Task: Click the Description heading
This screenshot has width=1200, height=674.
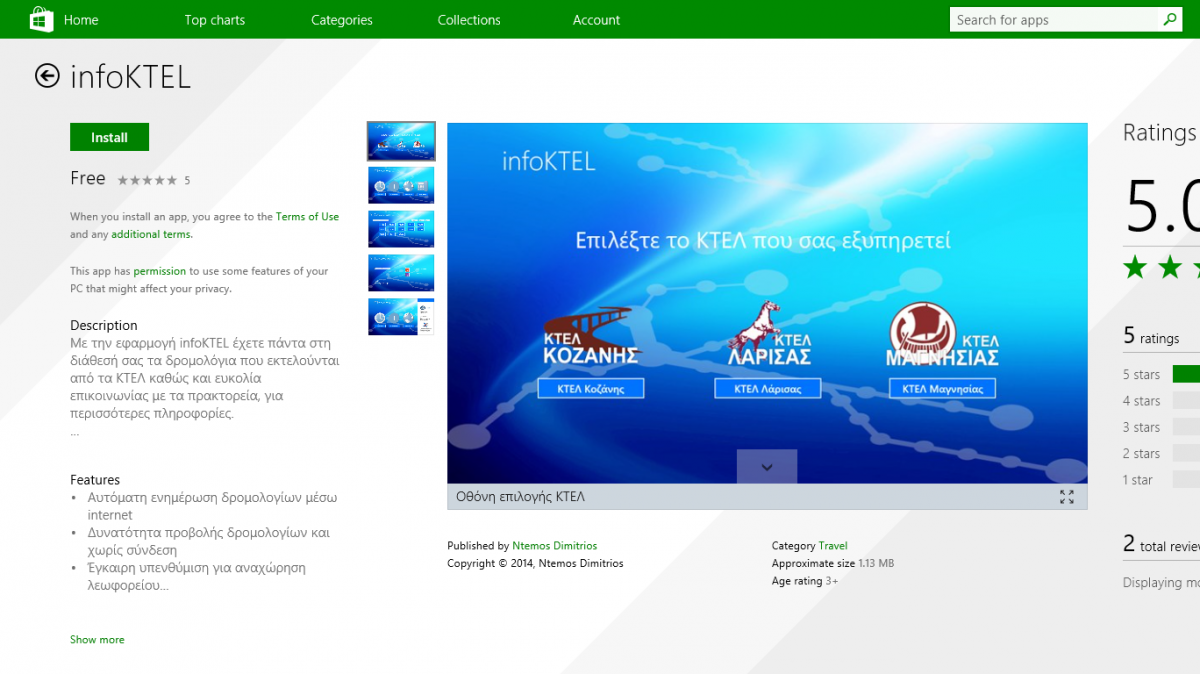Action: pyautogui.click(x=104, y=325)
